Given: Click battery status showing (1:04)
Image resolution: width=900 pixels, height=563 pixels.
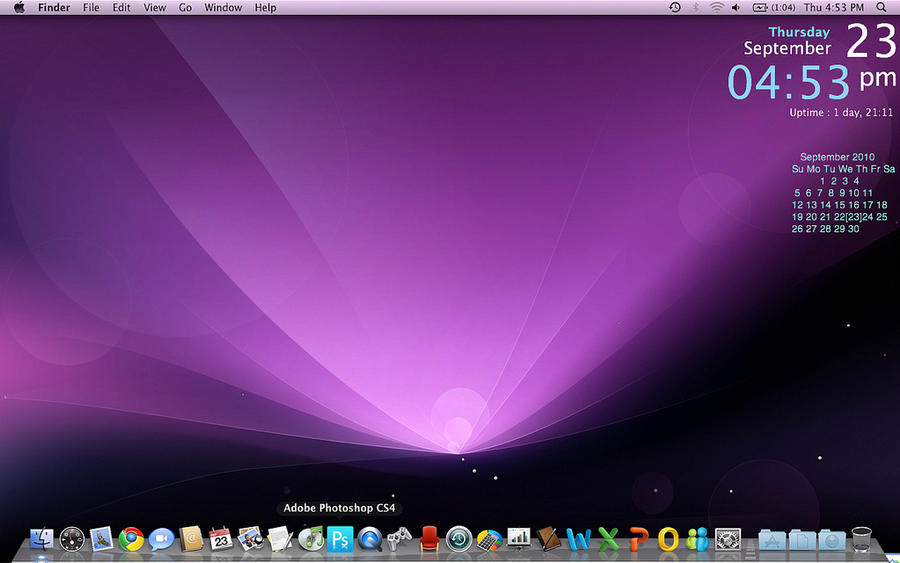Looking at the screenshot, I should point(773,7).
